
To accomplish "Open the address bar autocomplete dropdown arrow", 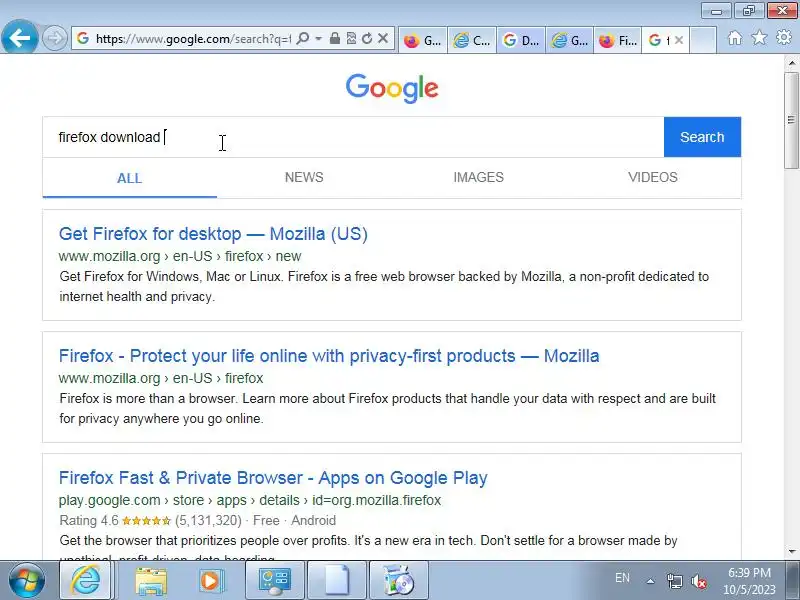I will pyautogui.click(x=318, y=38).
